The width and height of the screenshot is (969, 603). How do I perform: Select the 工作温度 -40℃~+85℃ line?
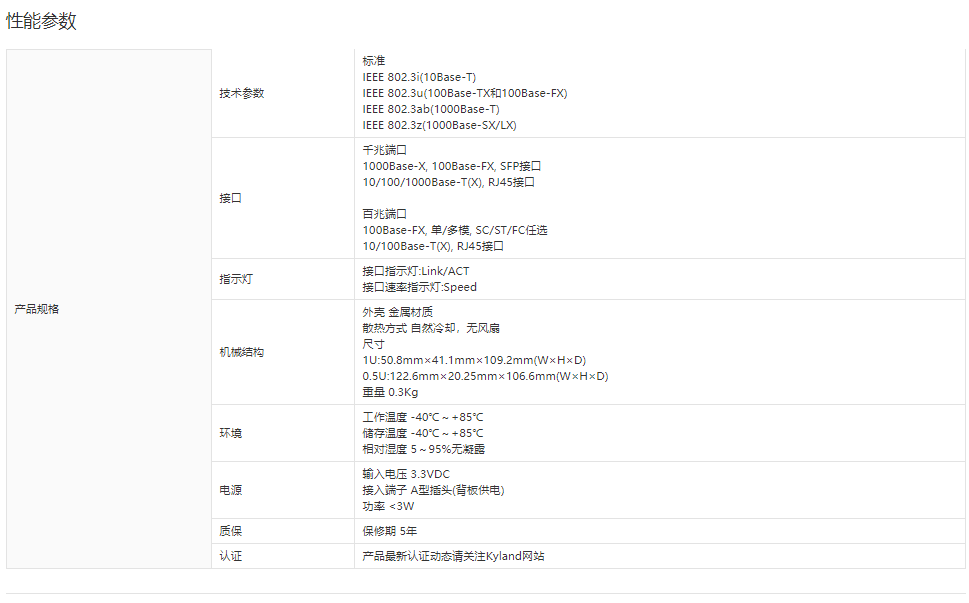pos(423,417)
